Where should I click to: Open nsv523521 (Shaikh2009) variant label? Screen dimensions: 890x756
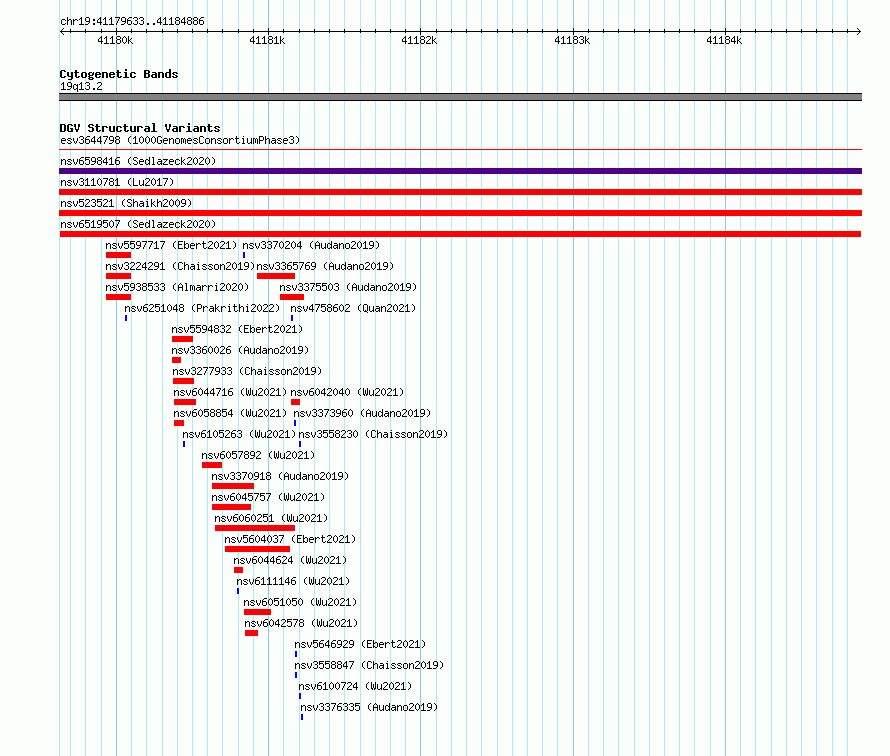(x=126, y=203)
